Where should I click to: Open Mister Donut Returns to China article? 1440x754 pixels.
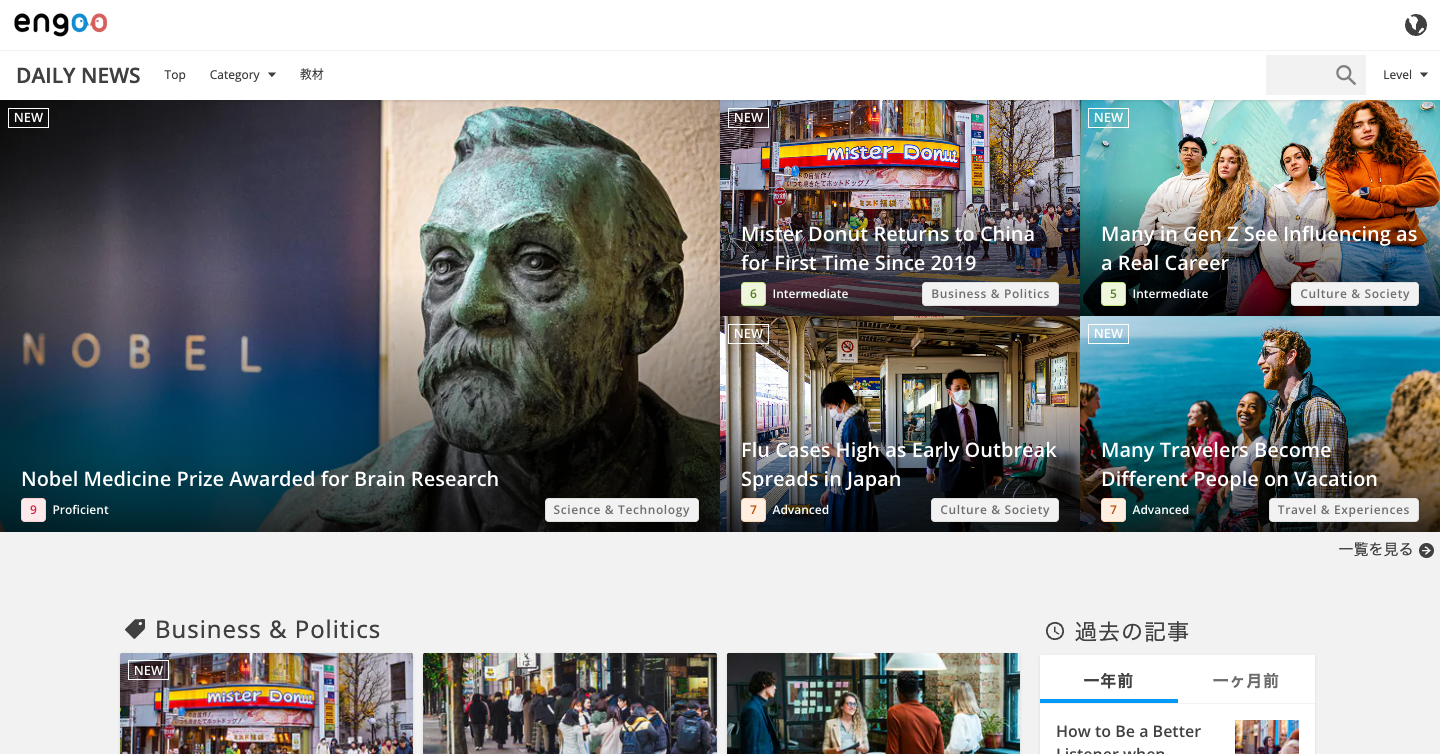[x=888, y=248]
